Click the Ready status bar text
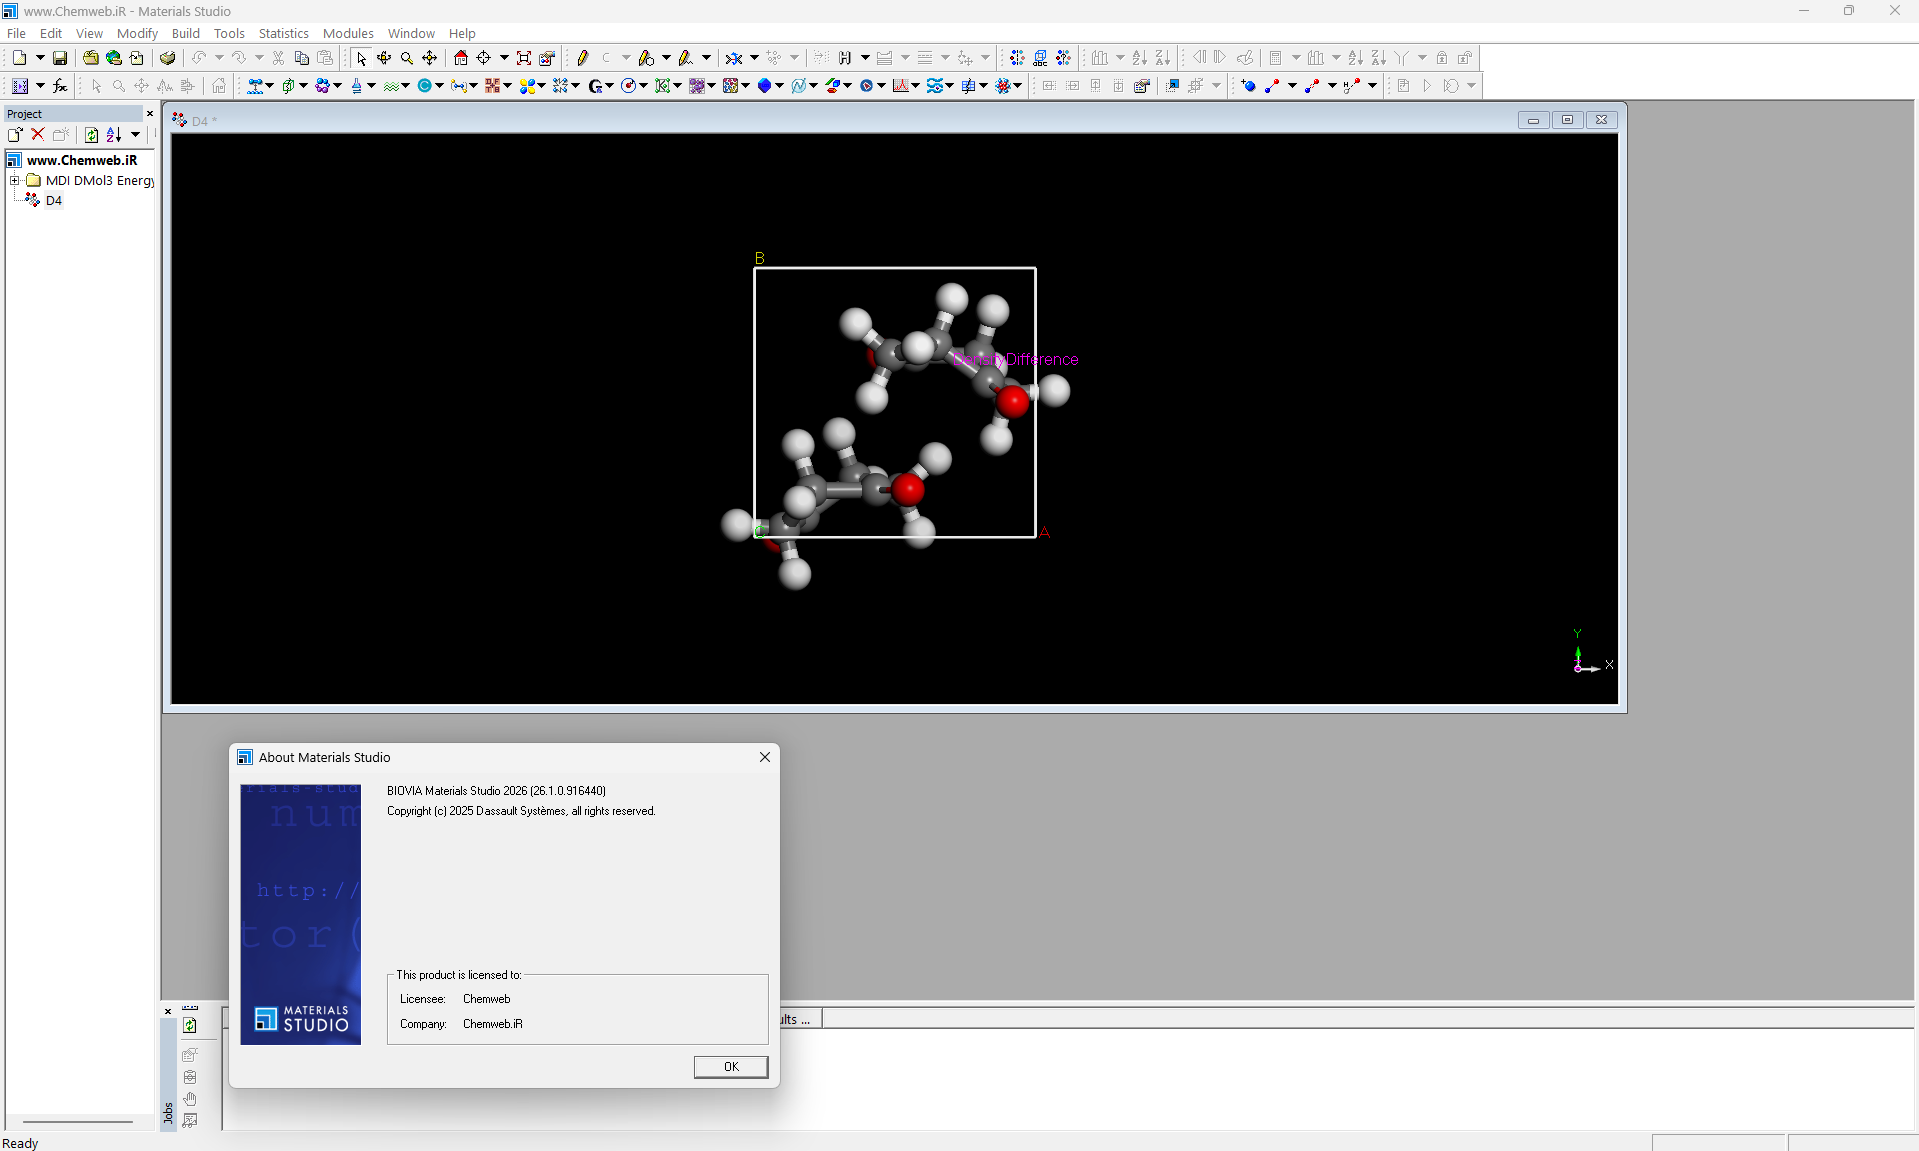The image size is (1919, 1151). [x=20, y=1143]
